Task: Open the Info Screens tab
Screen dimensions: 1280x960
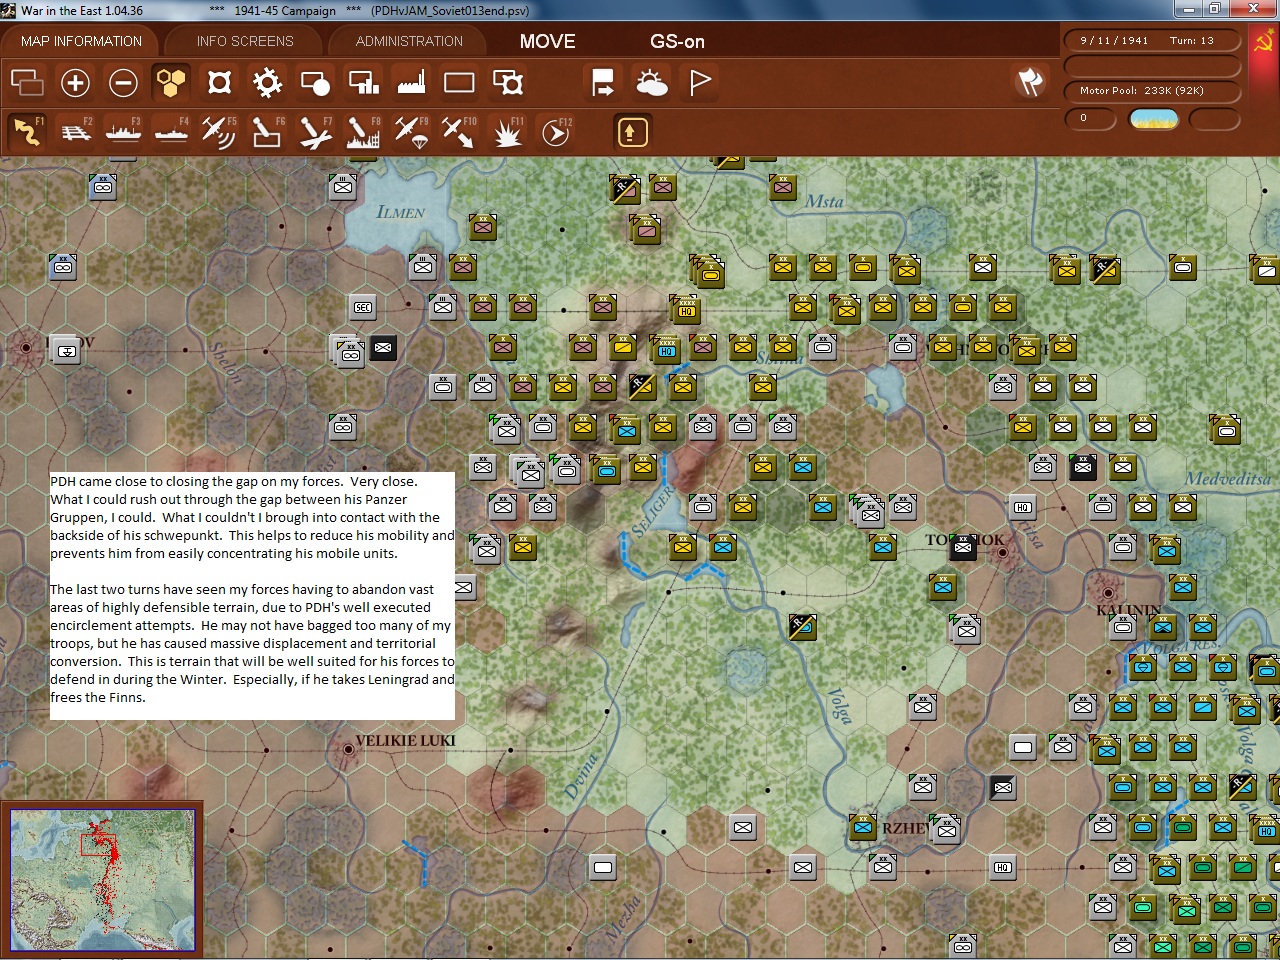Action: (x=245, y=41)
